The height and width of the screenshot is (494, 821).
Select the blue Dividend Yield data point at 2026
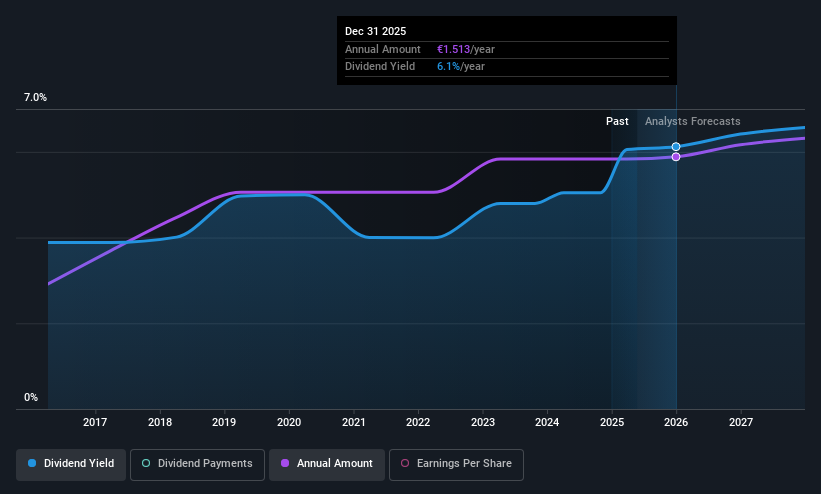point(676,147)
